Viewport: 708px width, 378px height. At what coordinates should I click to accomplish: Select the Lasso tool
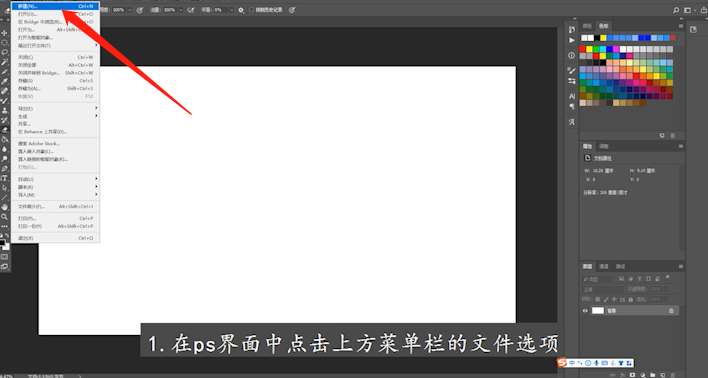pos(5,52)
